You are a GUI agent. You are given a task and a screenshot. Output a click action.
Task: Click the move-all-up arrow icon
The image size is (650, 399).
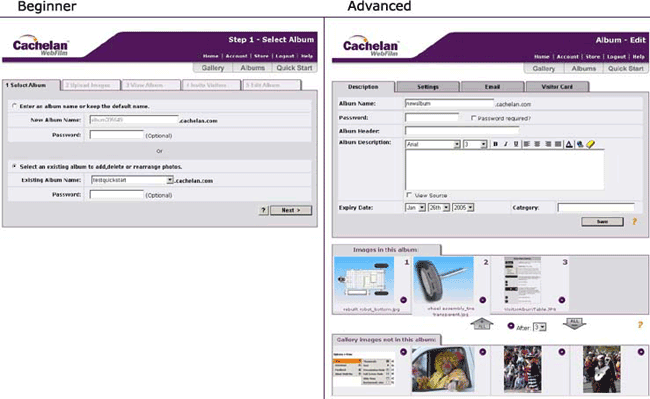(482, 324)
